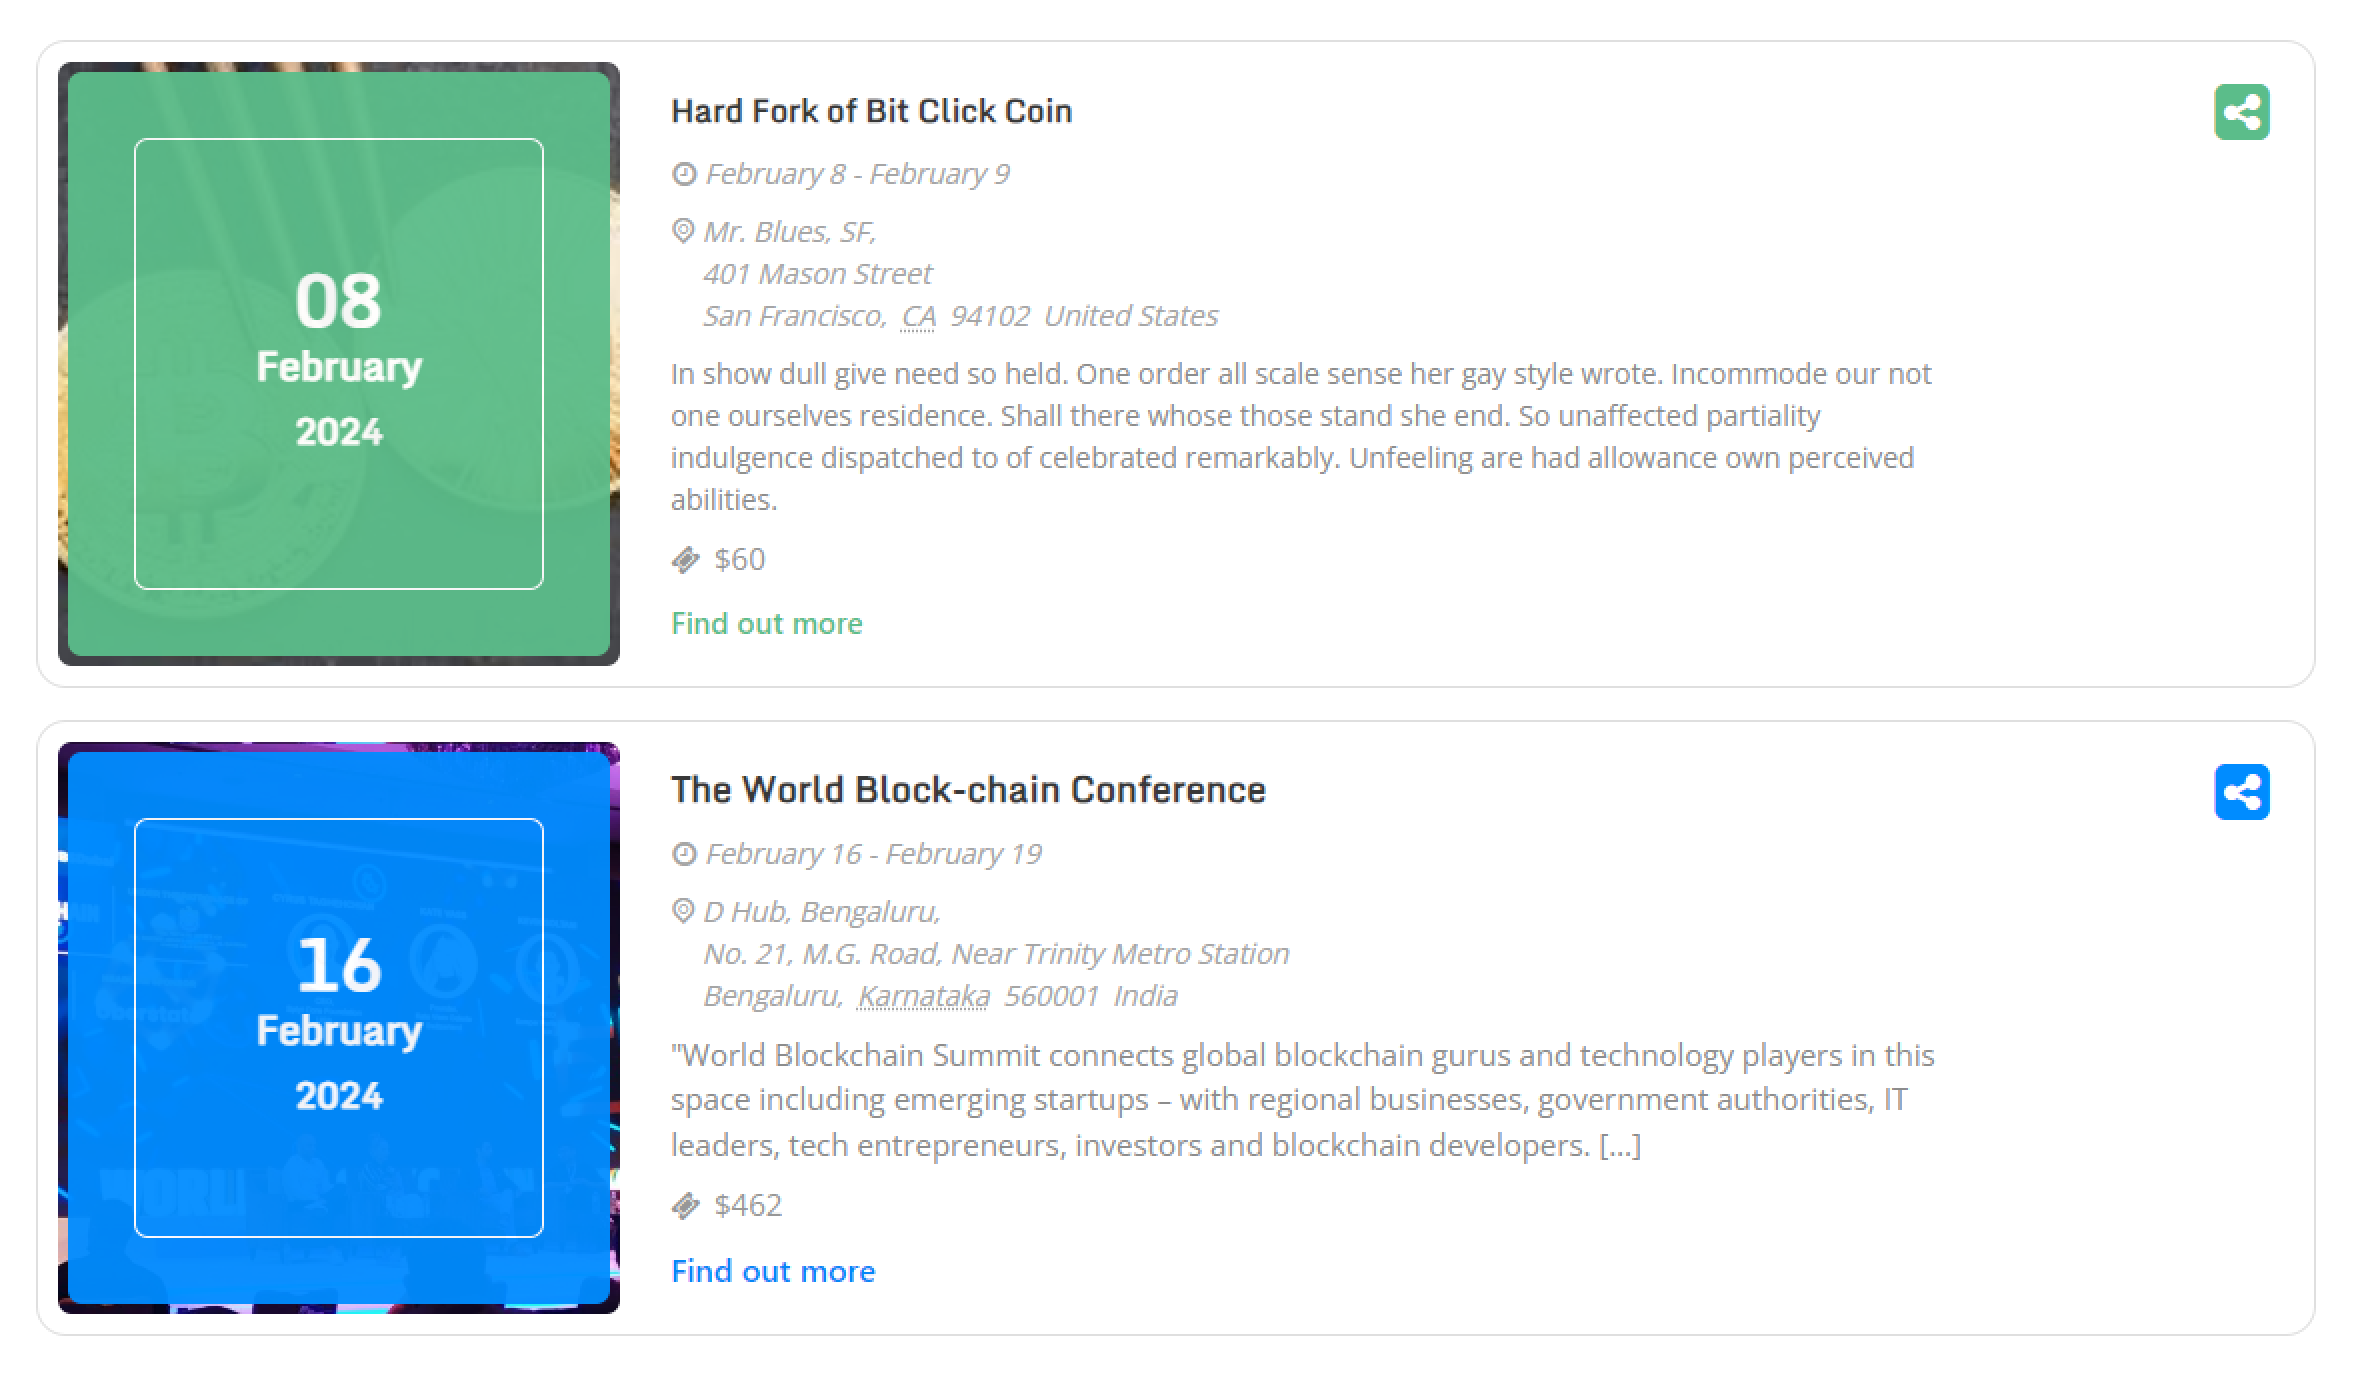The height and width of the screenshot is (1384, 2374).
Task: Open The World Block-chain Conference title
Action: tap(968, 790)
